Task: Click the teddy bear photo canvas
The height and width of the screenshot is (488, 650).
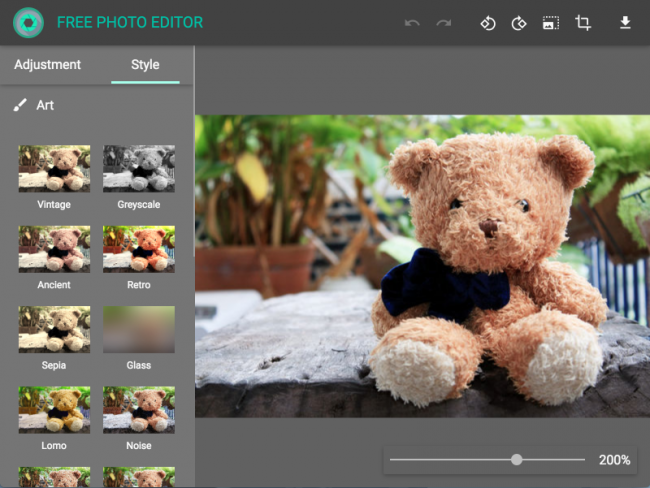Action: (422, 266)
